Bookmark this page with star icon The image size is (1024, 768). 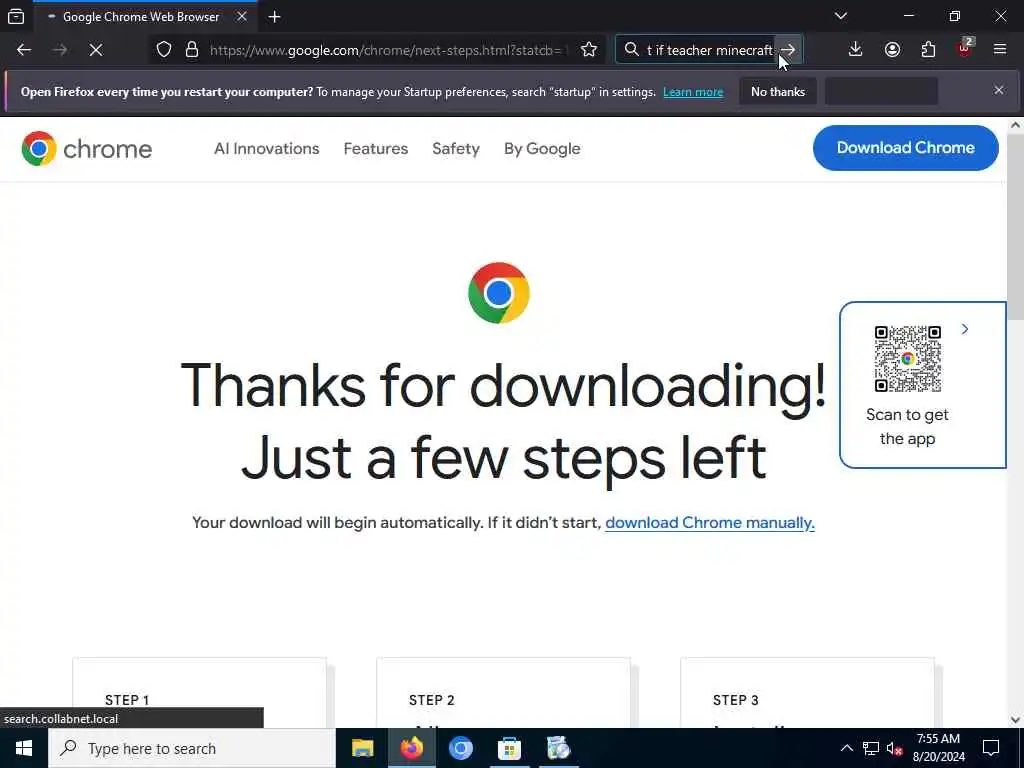(588, 50)
